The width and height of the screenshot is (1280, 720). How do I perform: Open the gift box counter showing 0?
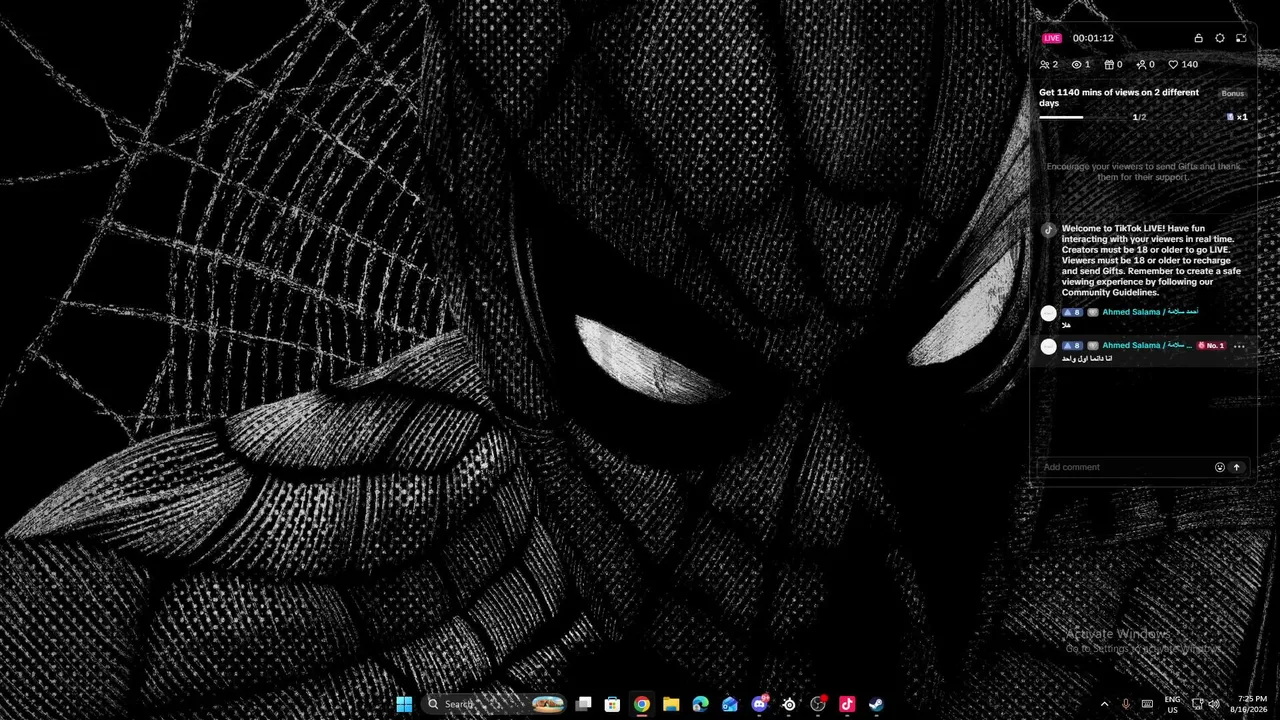click(x=1113, y=65)
